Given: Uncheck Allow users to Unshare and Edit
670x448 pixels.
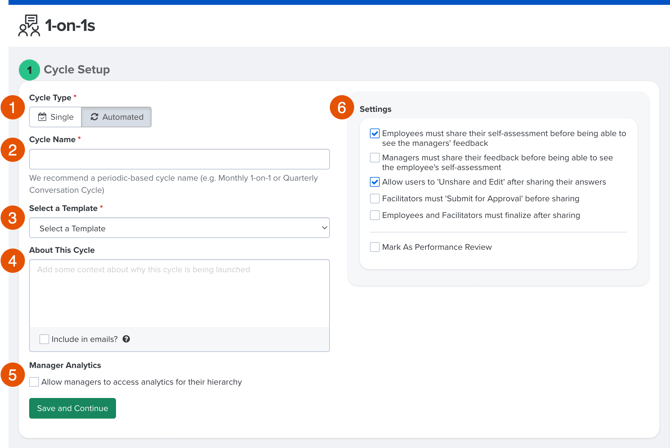Looking at the screenshot, I should [375, 182].
